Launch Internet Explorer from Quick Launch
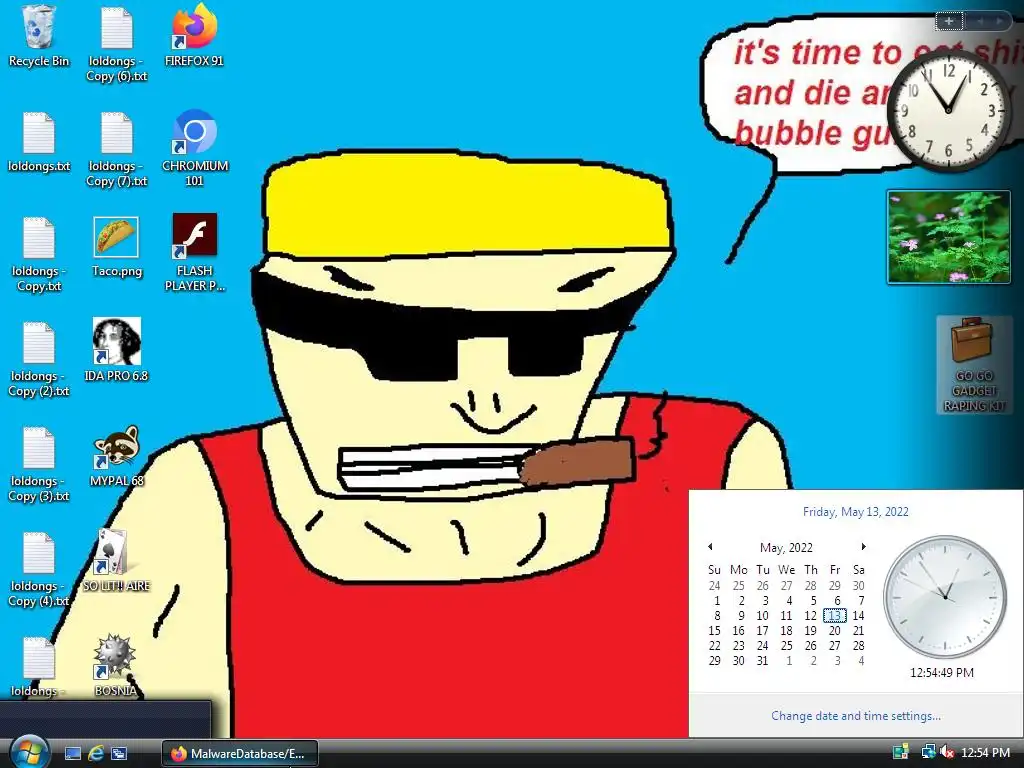Image resolution: width=1024 pixels, height=768 pixels. pos(96,754)
